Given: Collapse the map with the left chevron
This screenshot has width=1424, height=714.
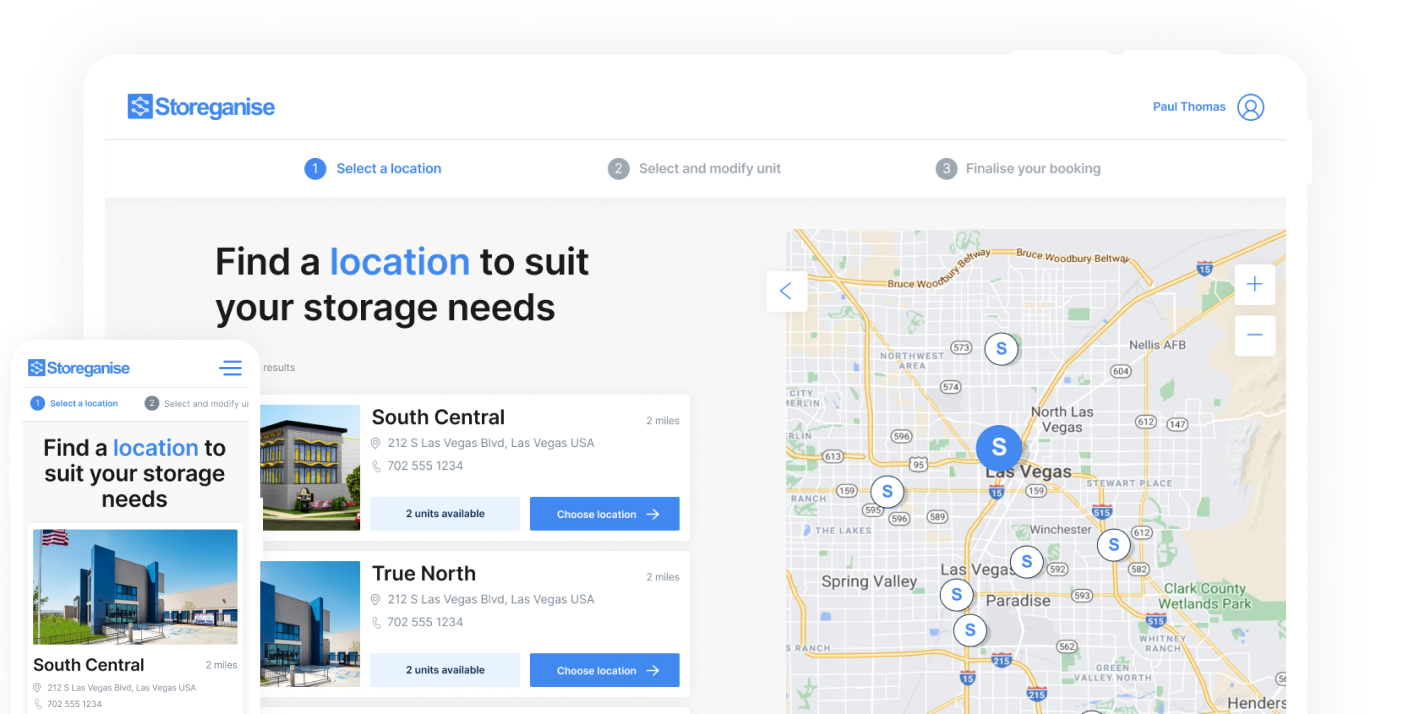Looking at the screenshot, I should 786,291.
